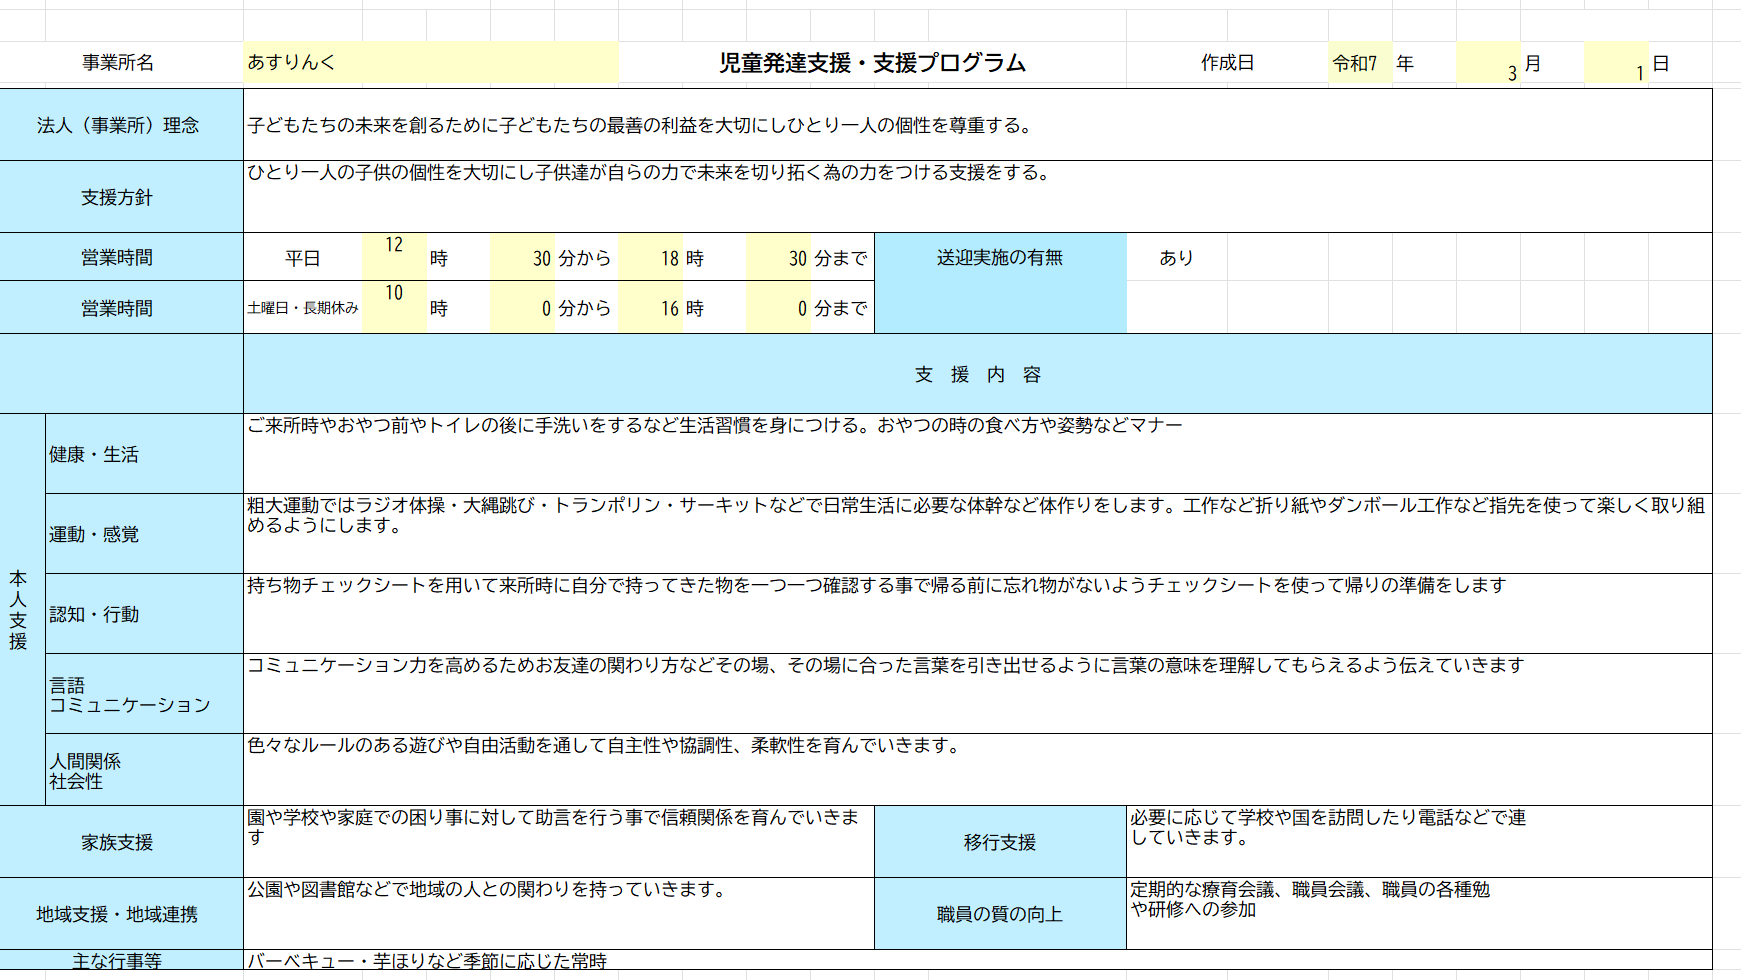Click the 令和7 year cell
This screenshot has height=980, width=1741.
[x=1358, y=63]
